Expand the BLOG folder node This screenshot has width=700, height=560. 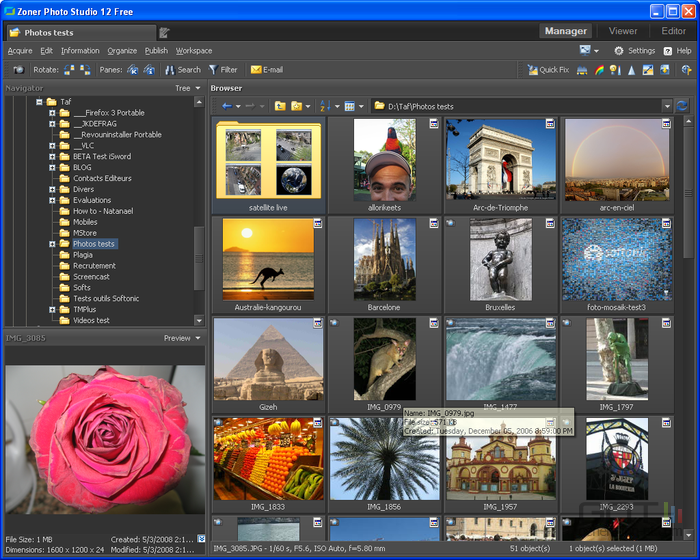point(52,167)
